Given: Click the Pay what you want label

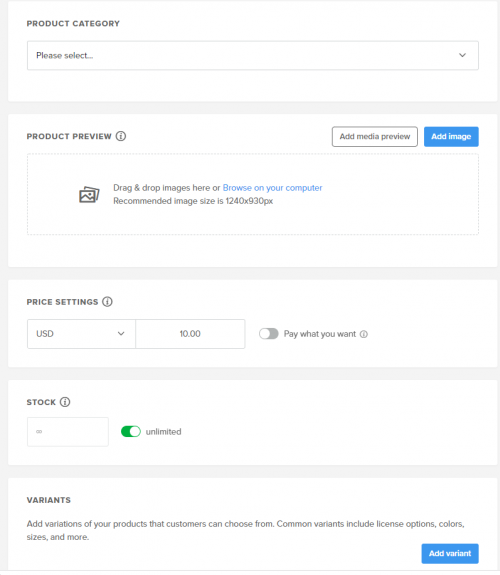Looking at the screenshot, I should 320,334.
